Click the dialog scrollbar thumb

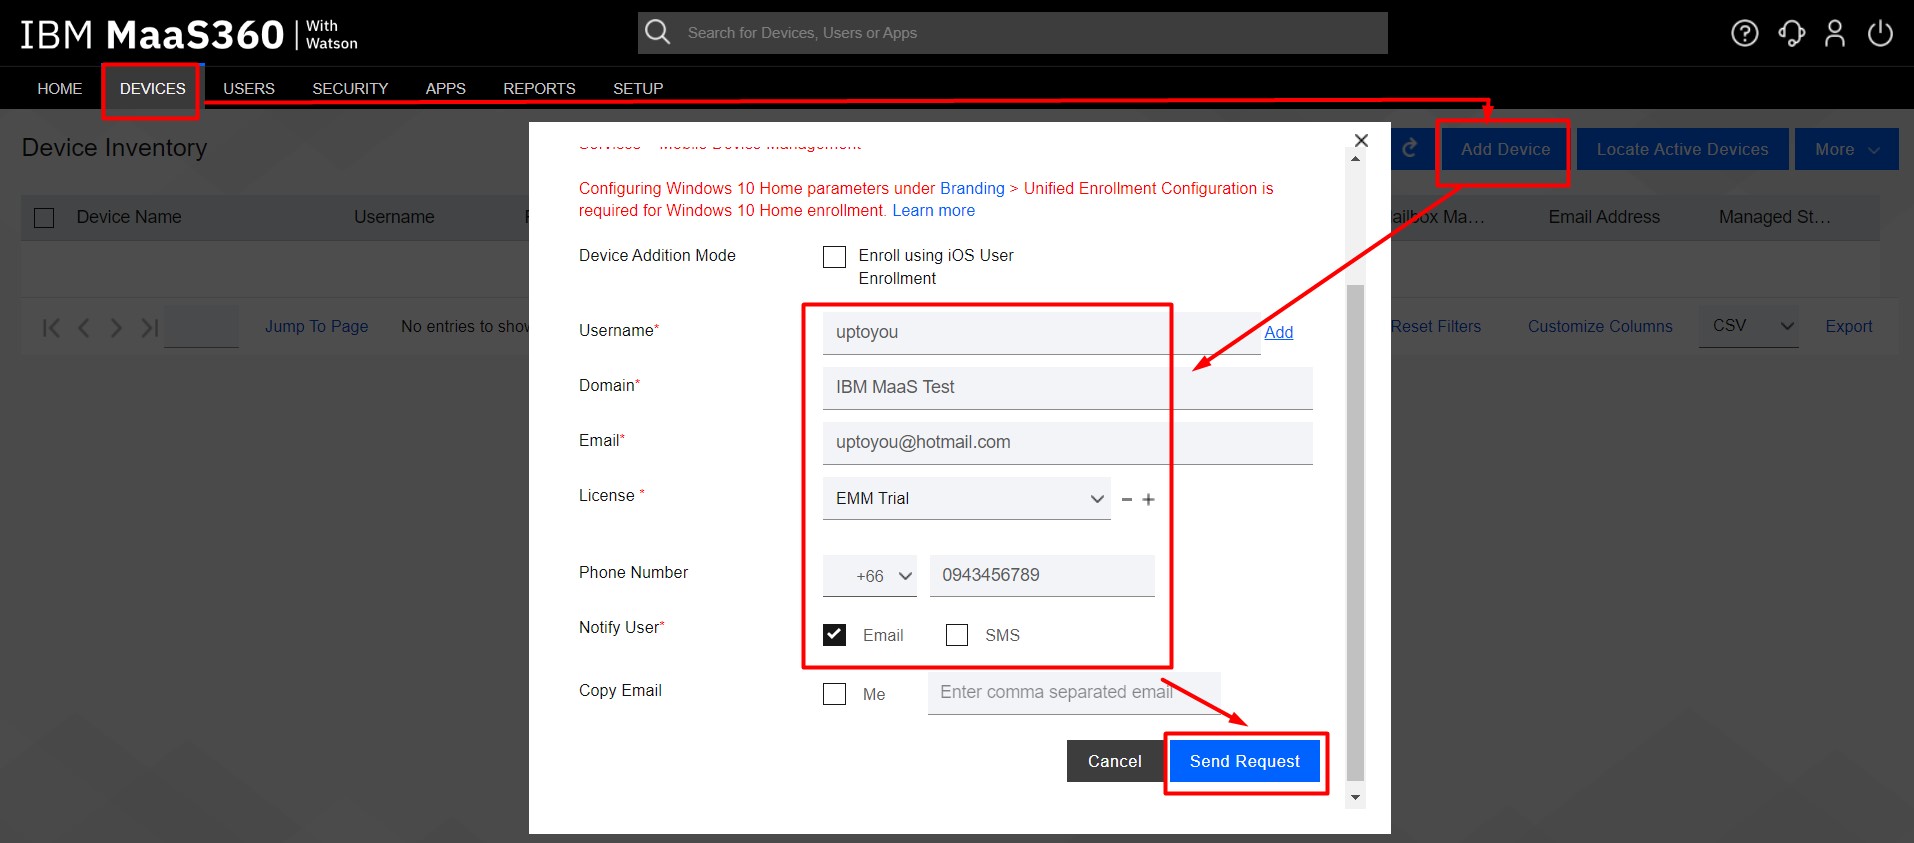[x=1355, y=532]
